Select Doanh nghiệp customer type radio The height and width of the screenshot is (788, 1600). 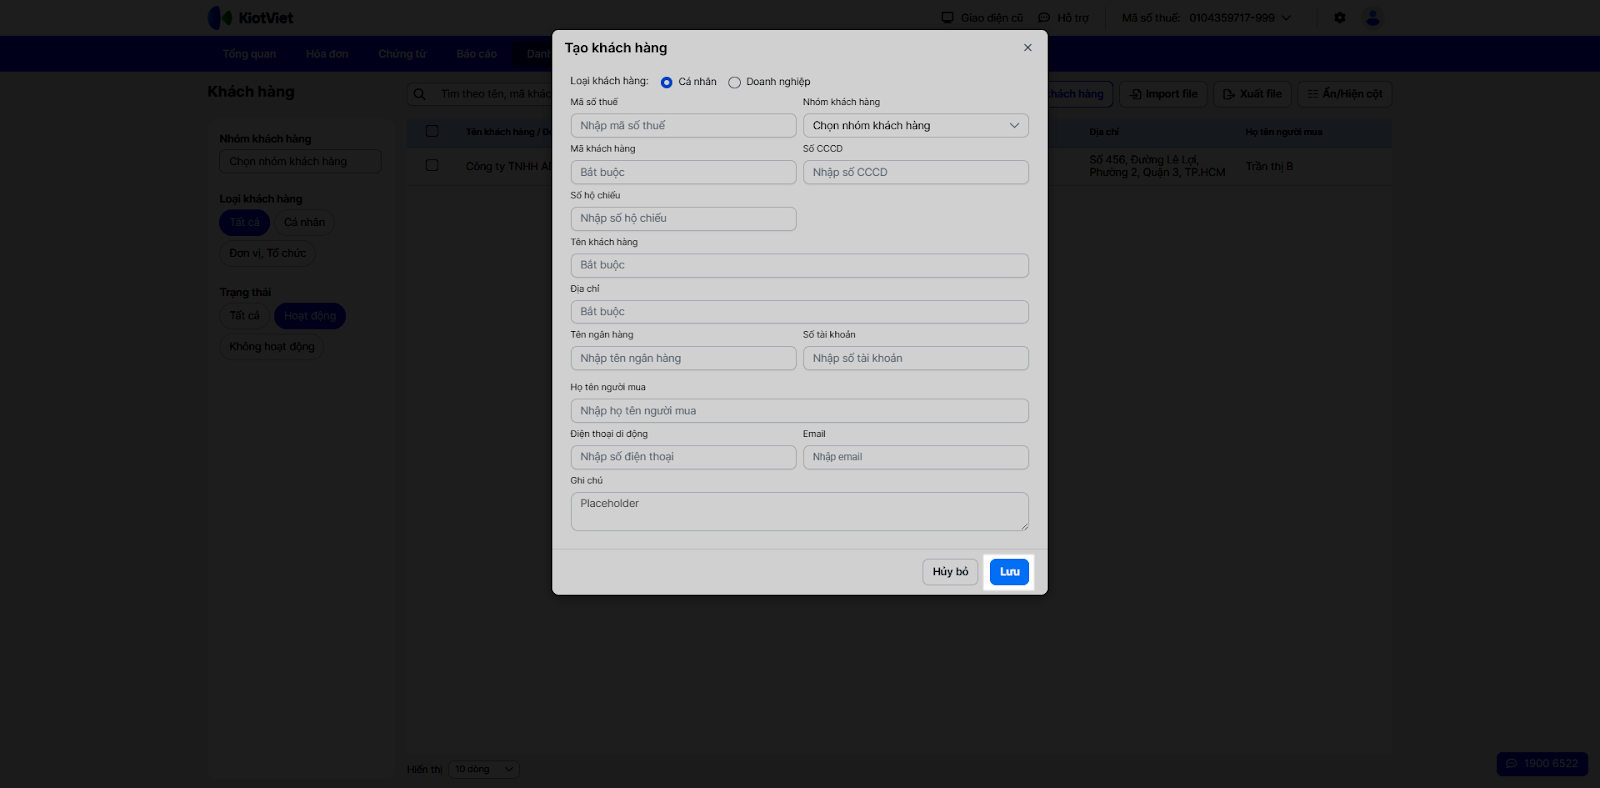(x=734, y=82)
